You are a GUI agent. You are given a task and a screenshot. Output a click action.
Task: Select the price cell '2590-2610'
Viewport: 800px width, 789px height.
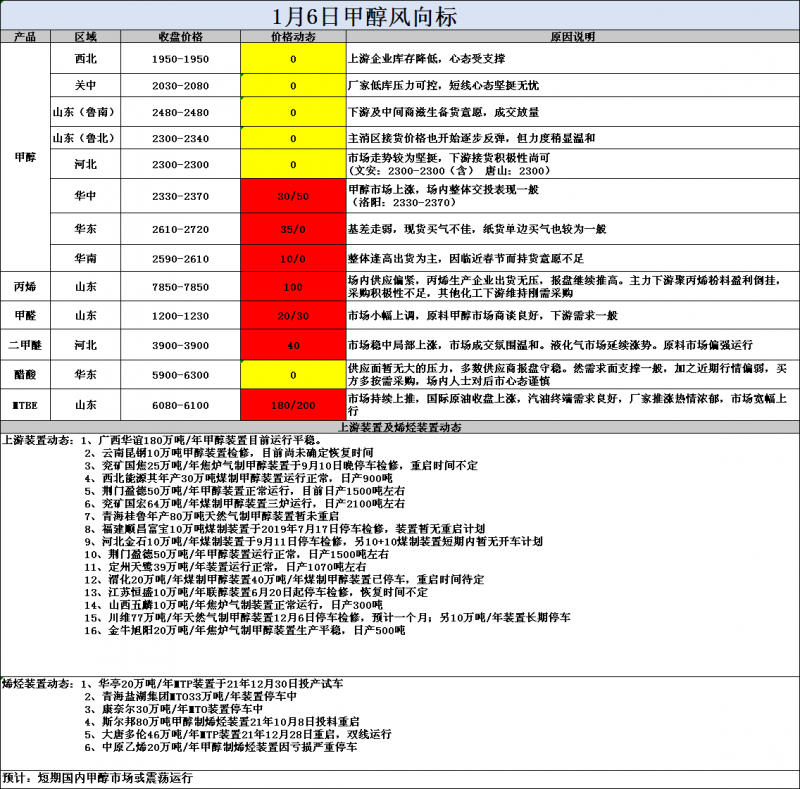pos(180,259)
